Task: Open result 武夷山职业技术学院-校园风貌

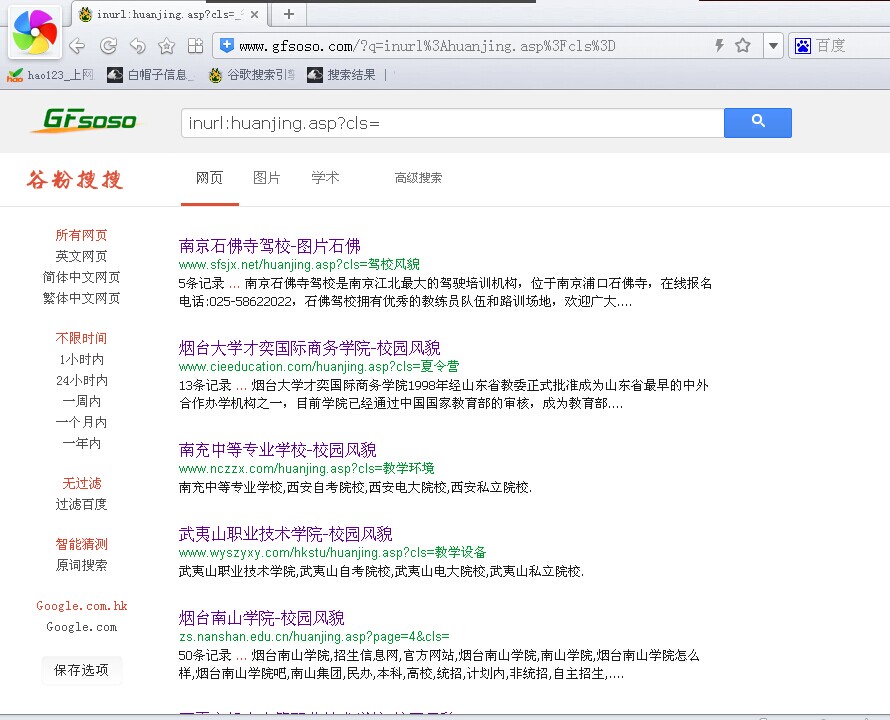Action: point(286,534)
